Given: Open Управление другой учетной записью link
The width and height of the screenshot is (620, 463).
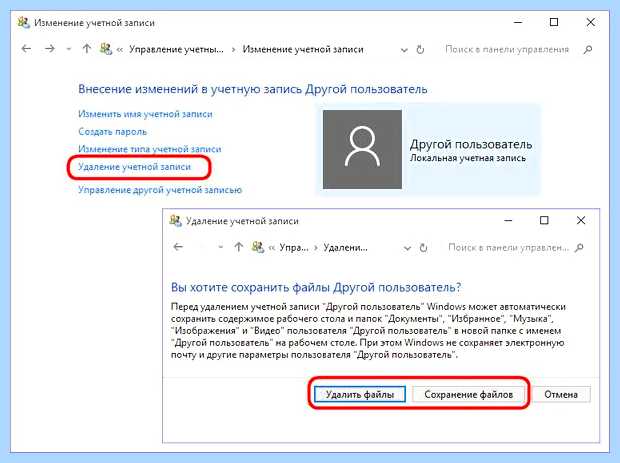Looking at the screenshot, I should (160, 190).
